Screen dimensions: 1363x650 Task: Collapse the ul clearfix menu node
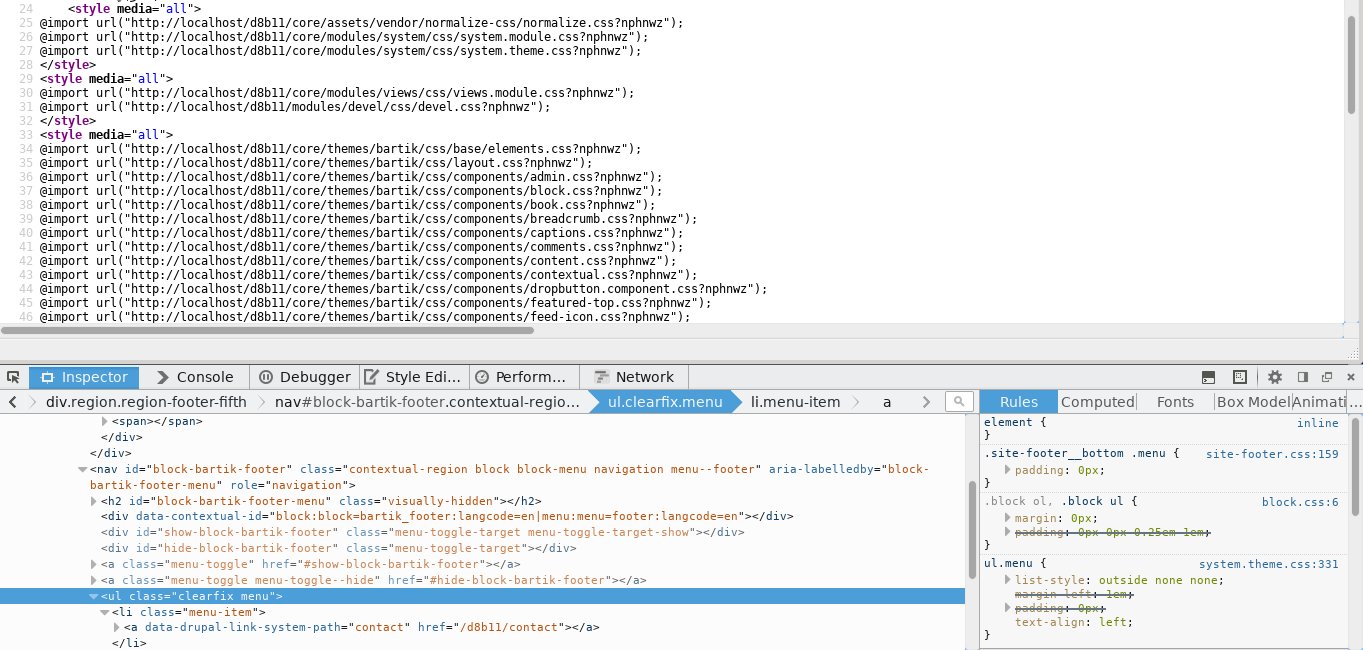94,596
